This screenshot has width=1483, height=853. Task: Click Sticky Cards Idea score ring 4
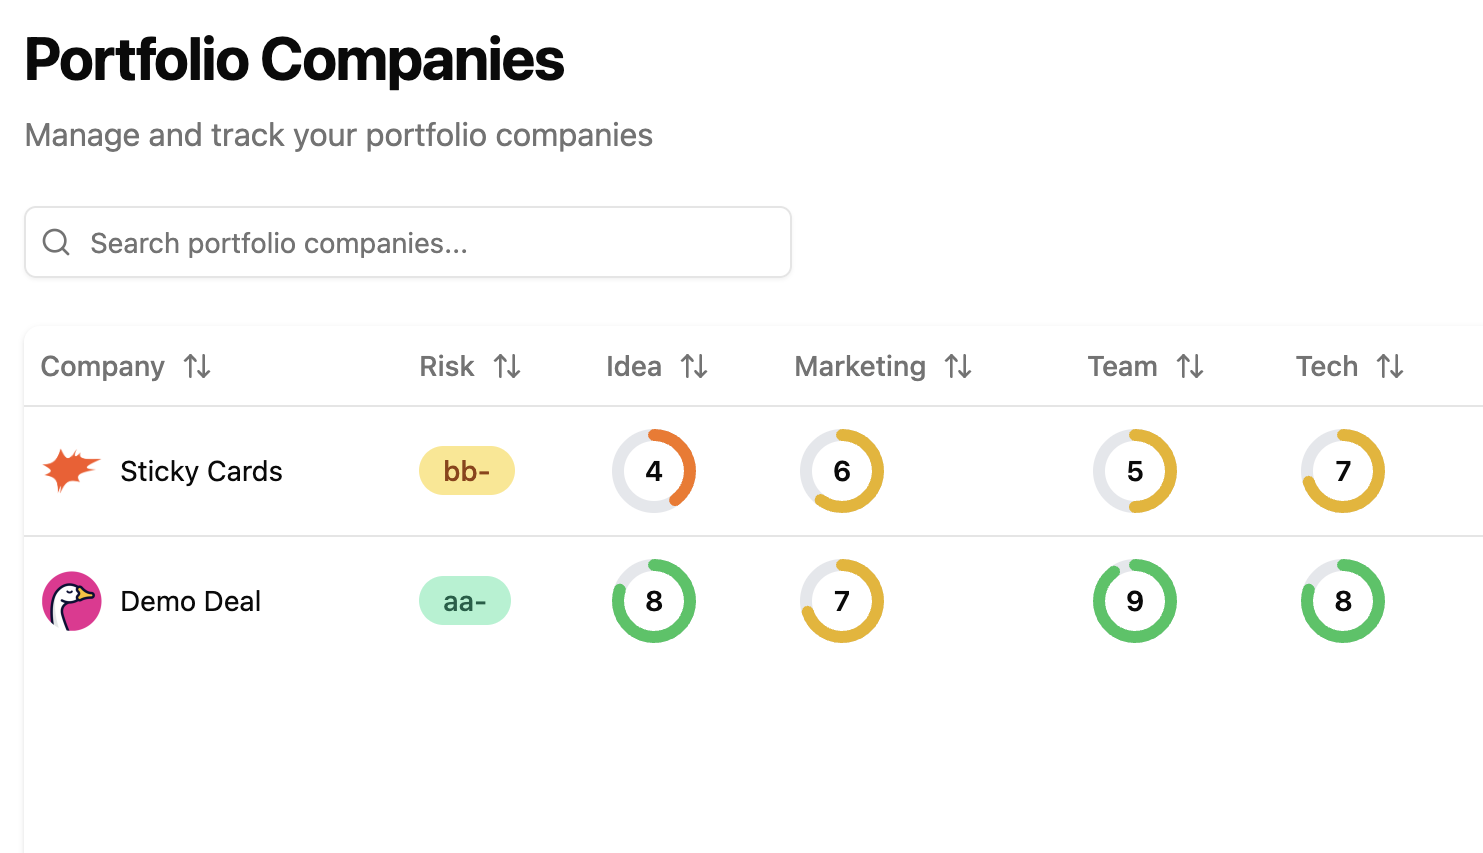coord(654,471)
